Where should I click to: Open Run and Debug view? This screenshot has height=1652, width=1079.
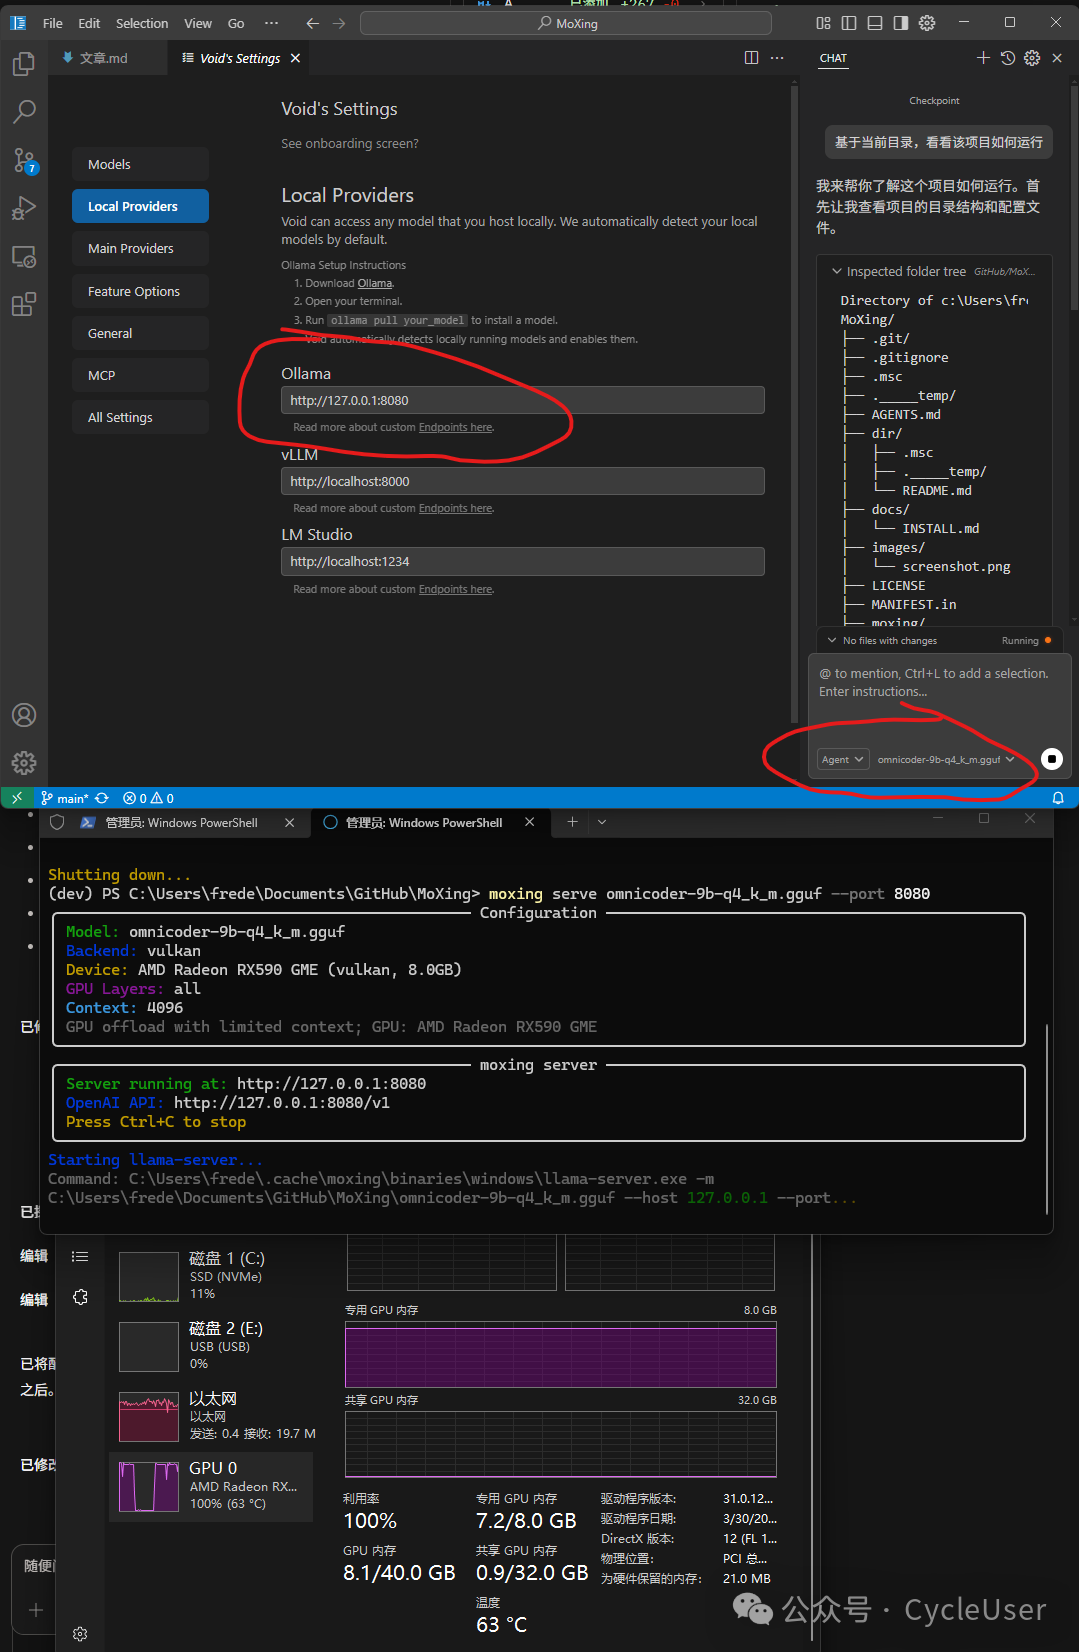[x=24, y=208]
